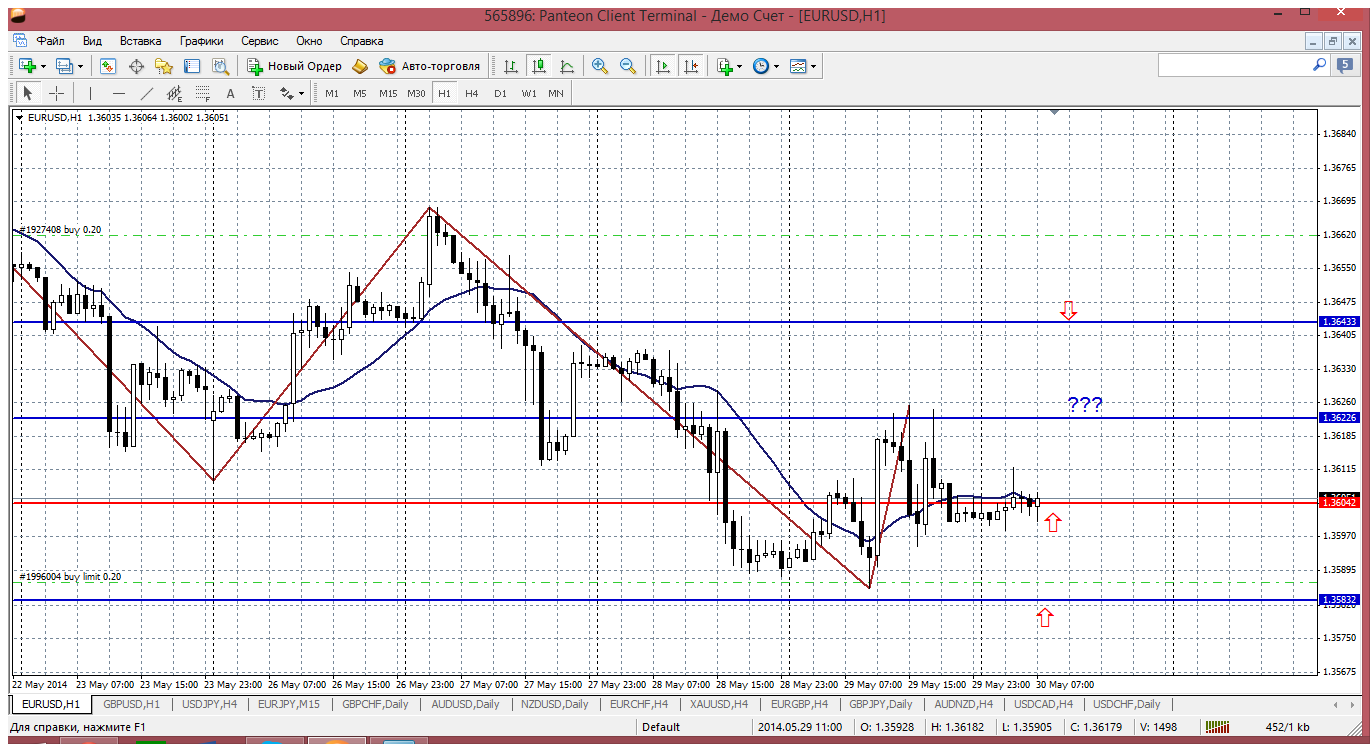The image size is (1370, 744).
Task: Switch to the GBPUSD,H1 chart tab
Action: coord(131,704)
